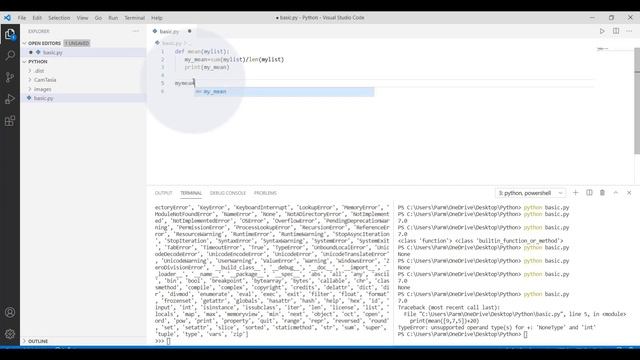Maximize panel size with up chevron
This screenshot has height=360, width=640.
tap(616, 193)
